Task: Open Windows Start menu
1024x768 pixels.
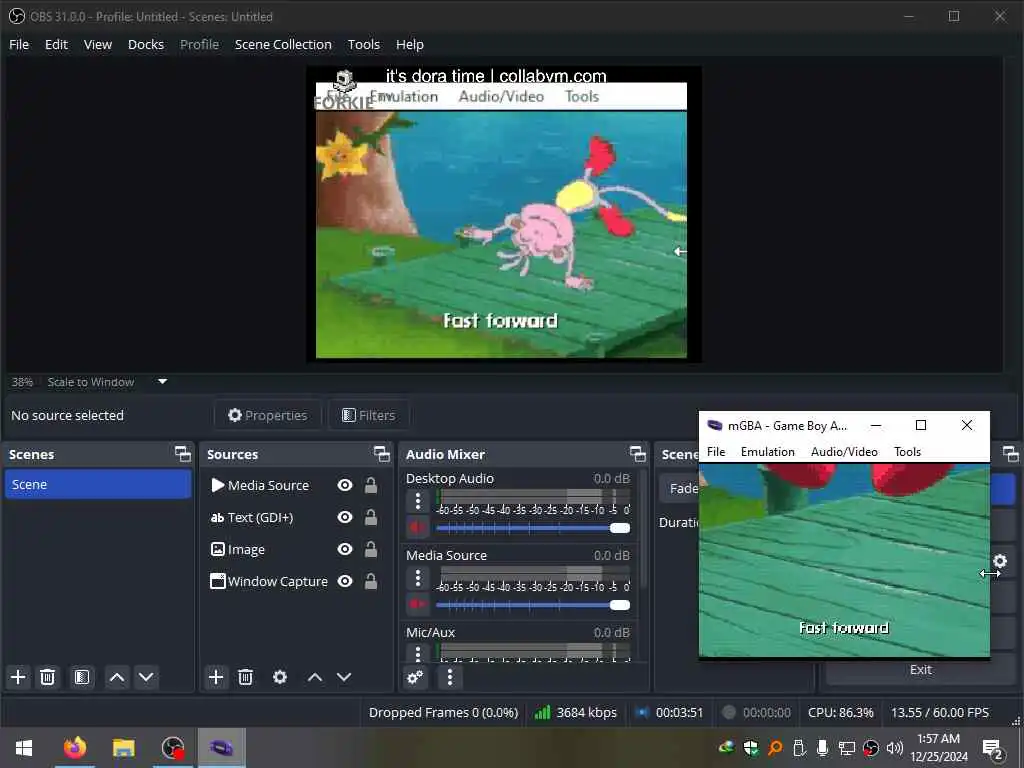Action: click(24, 748)
